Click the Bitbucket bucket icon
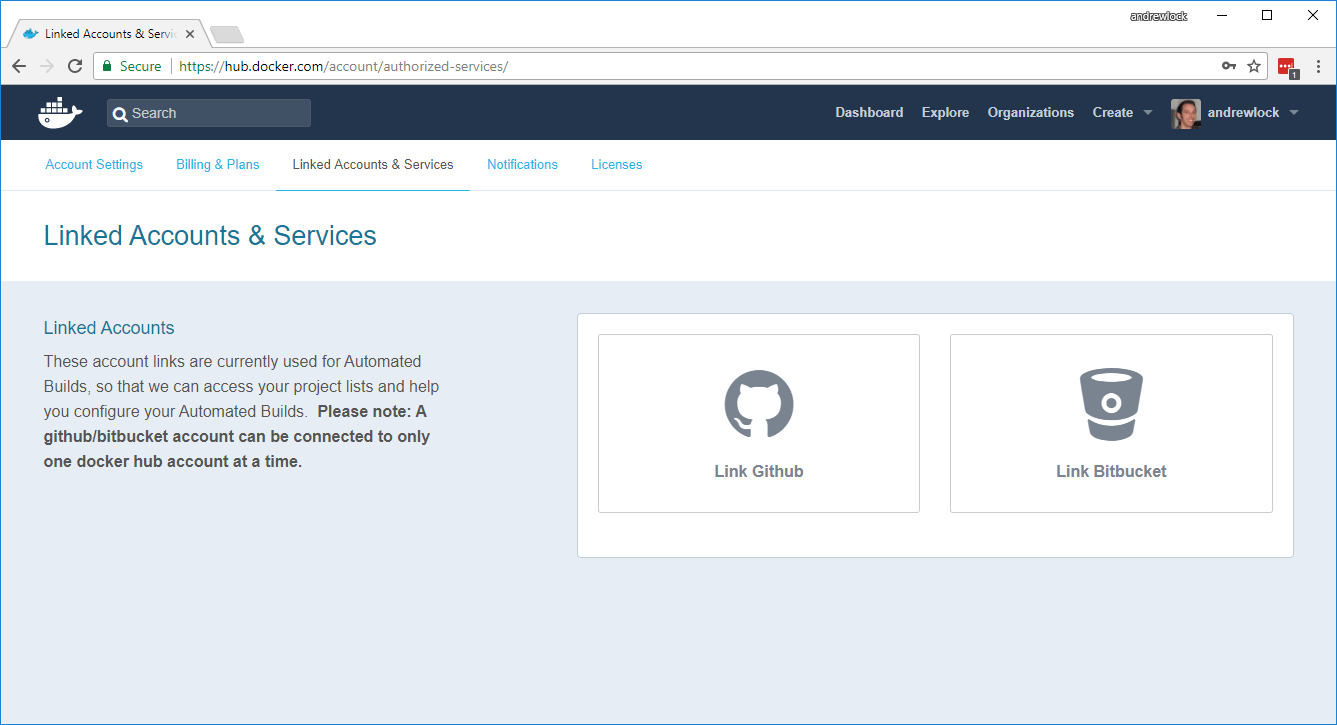The height and width of the screenshot is (725, 1337). tap(1111, 404)
